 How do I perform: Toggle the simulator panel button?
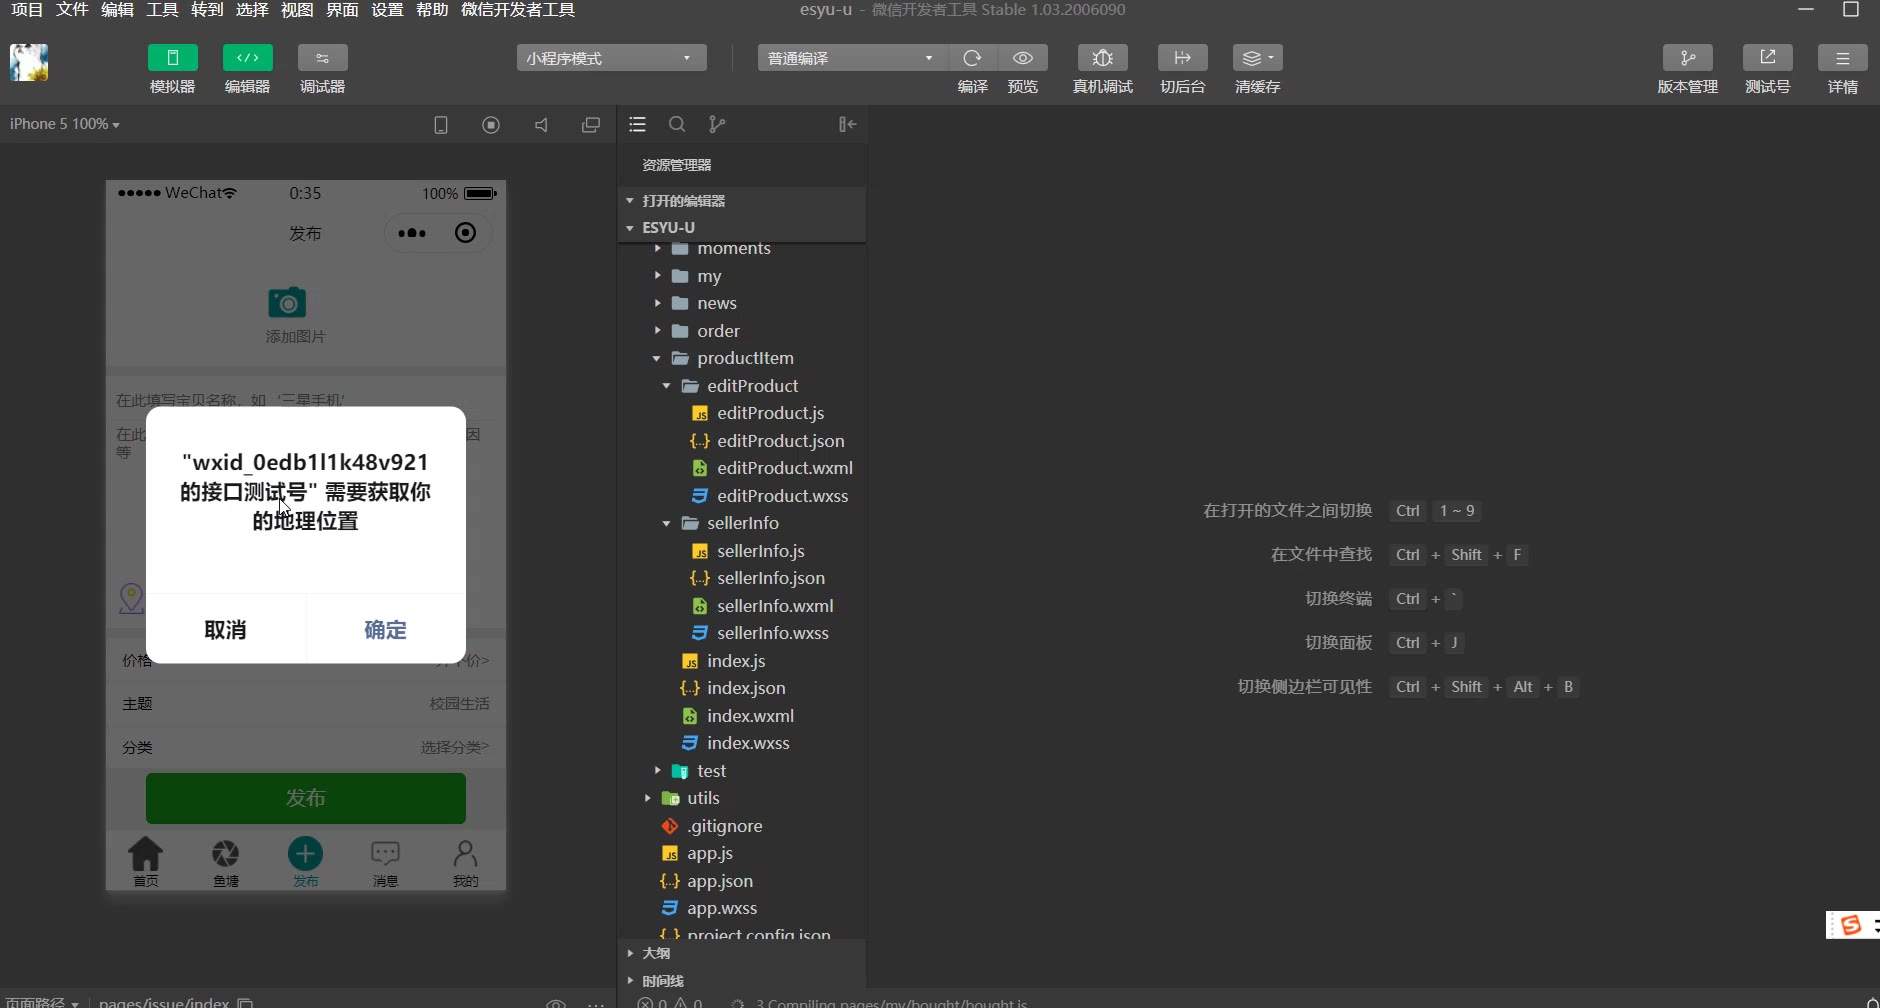click(172, 58)
